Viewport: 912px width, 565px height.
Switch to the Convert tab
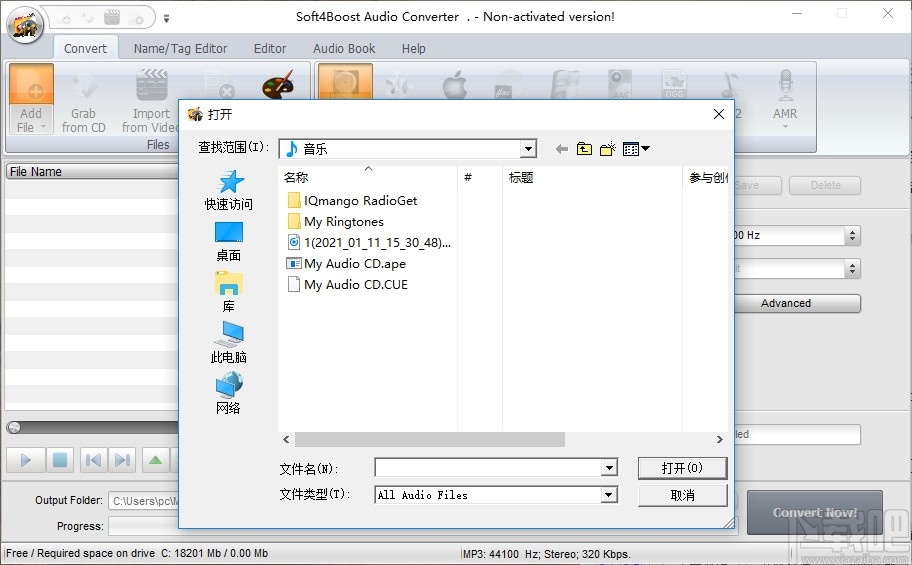point(86,48)
